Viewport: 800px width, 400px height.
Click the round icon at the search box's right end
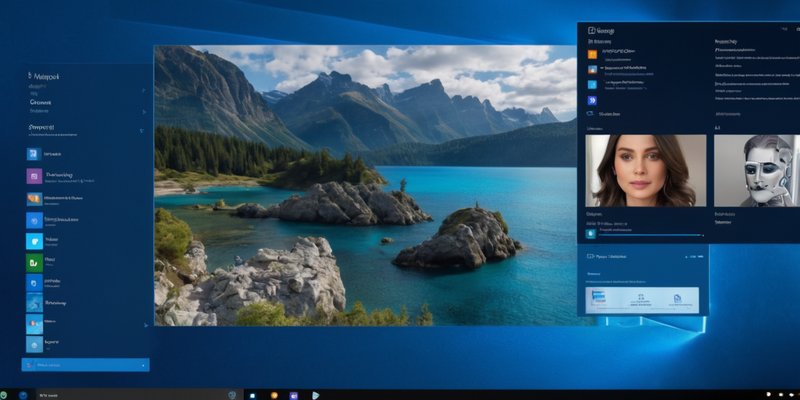232,395
